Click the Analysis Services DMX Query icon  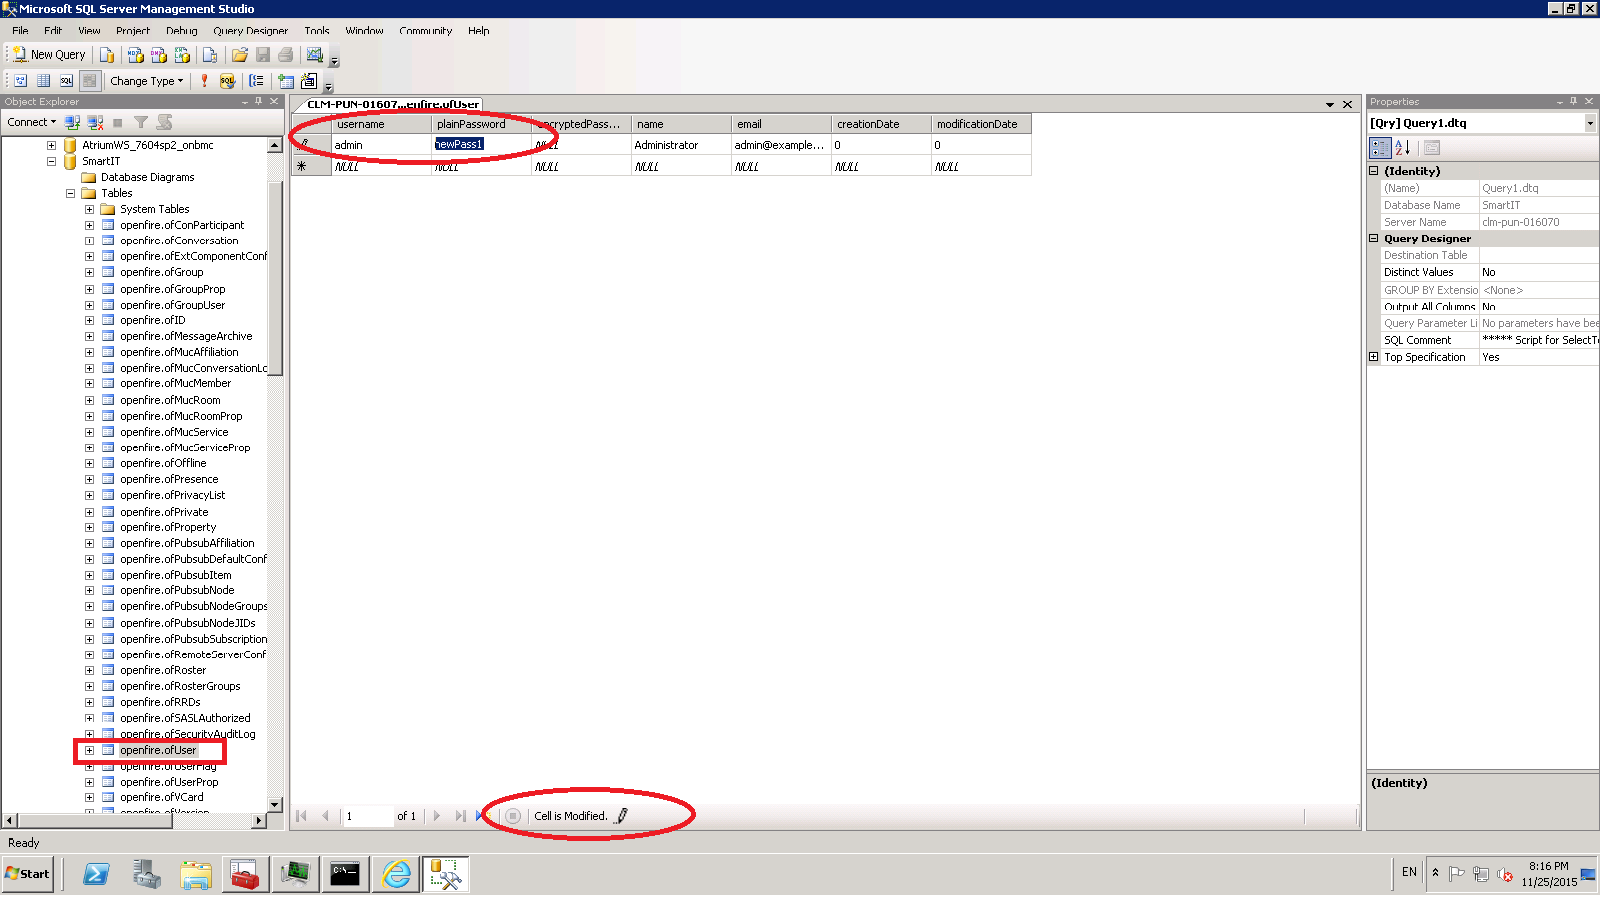pos(158,55)
